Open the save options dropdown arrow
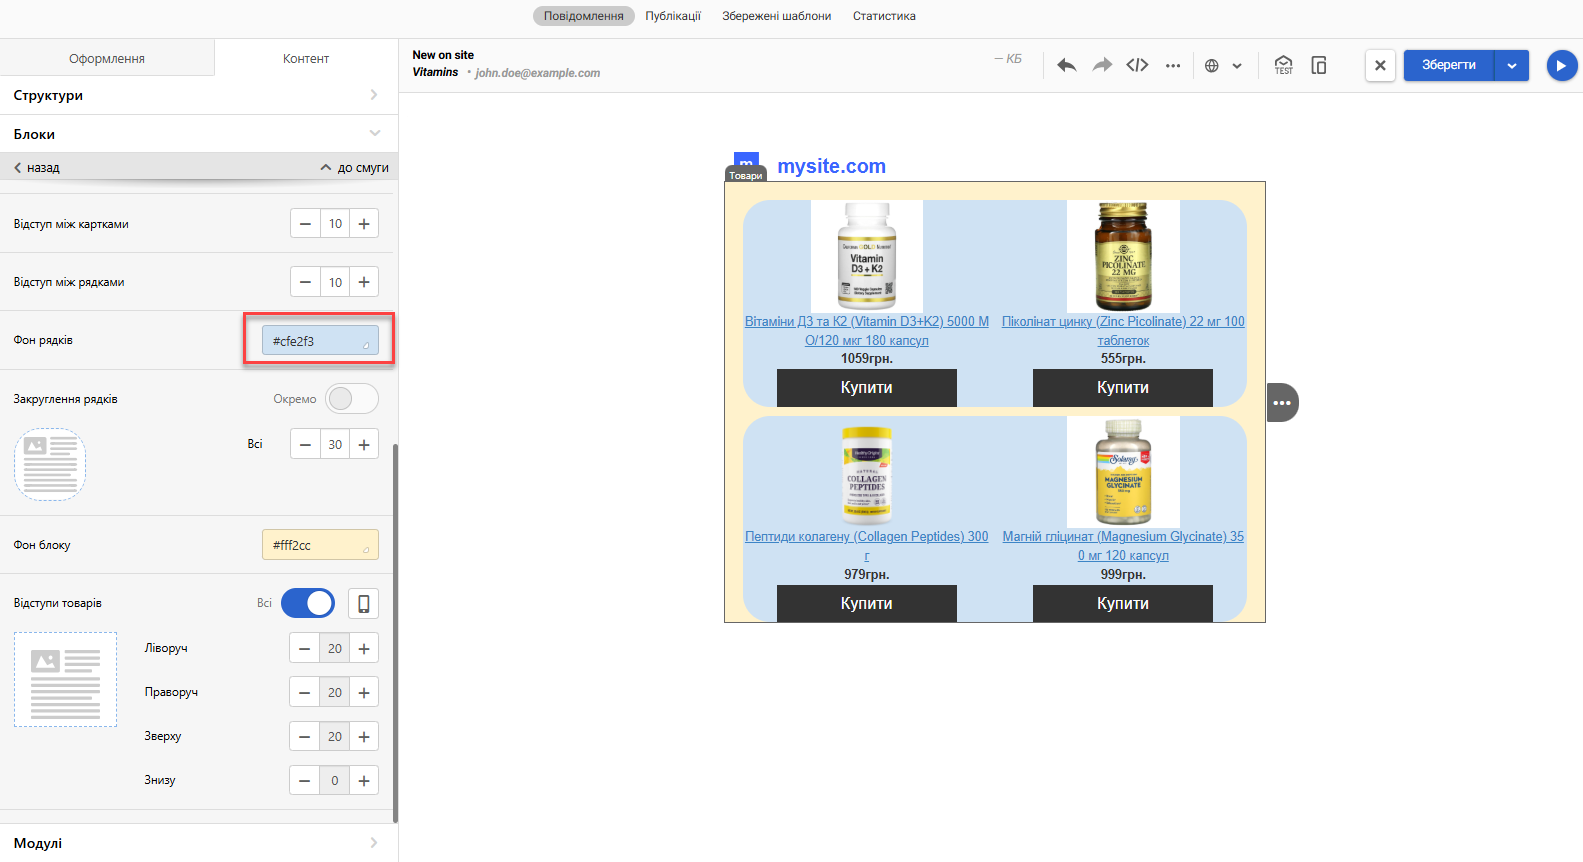1583x862 pixels. coord(1512,65)
